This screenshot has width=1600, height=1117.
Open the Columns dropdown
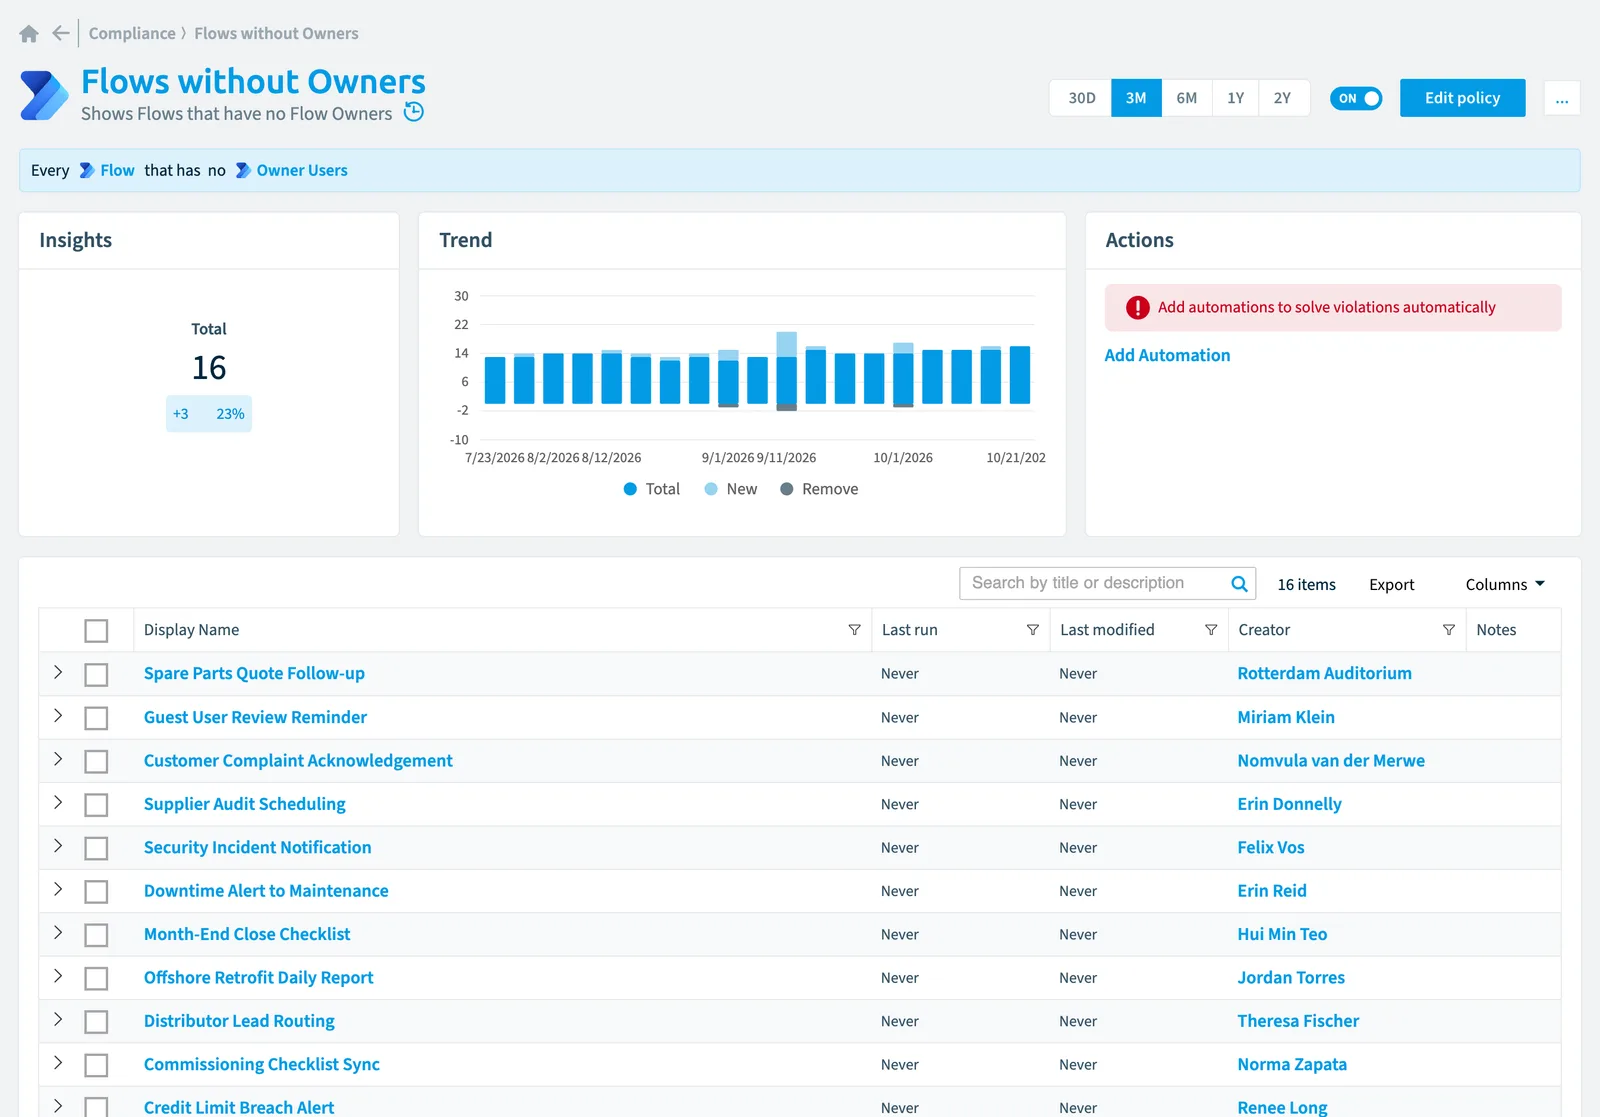click(1505, 585)
